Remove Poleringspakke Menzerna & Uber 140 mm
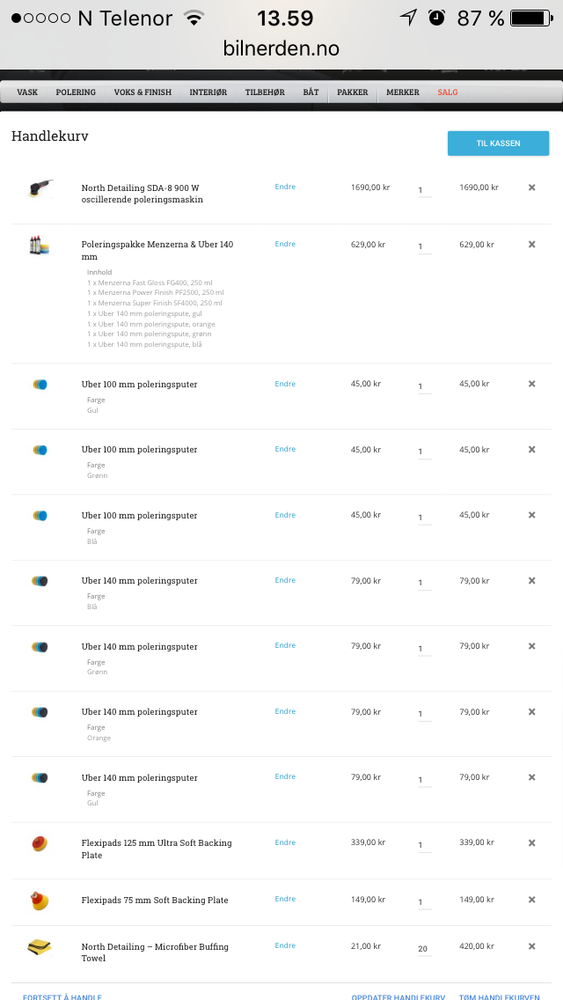This screenshot has height=1000, width=563. coord(532,244)
